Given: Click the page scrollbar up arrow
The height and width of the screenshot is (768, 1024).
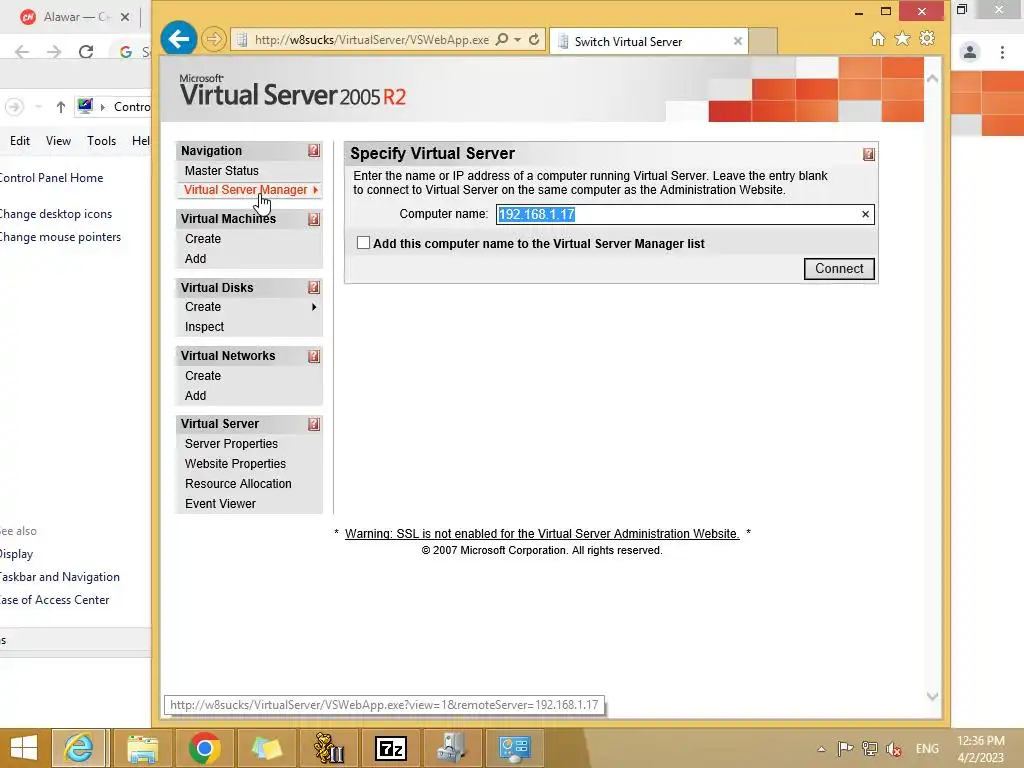Looking at the screenshot, I should click(933, 78).
